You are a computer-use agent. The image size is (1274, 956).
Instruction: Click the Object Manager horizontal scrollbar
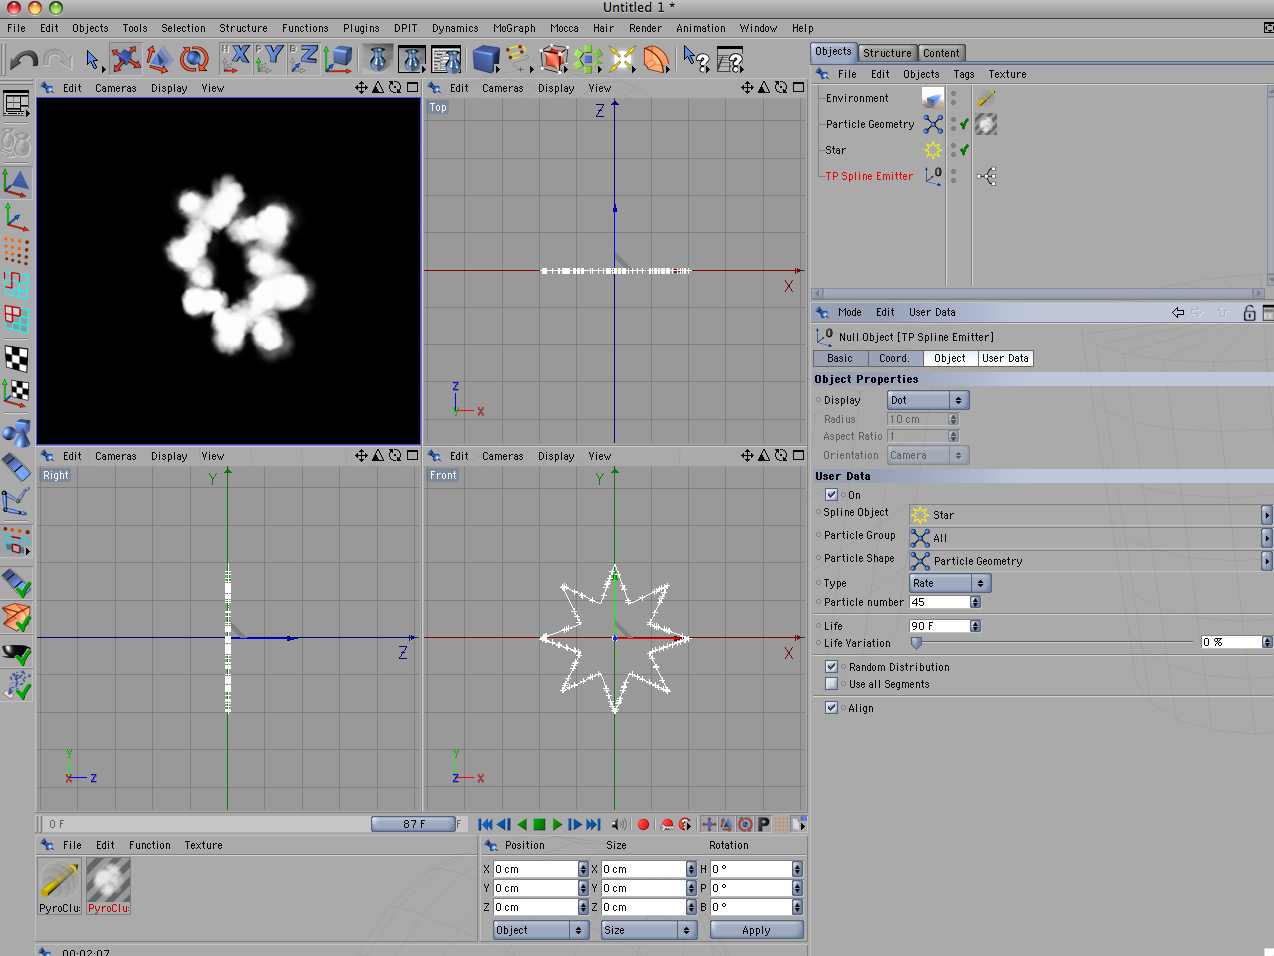pos(1038,293)
